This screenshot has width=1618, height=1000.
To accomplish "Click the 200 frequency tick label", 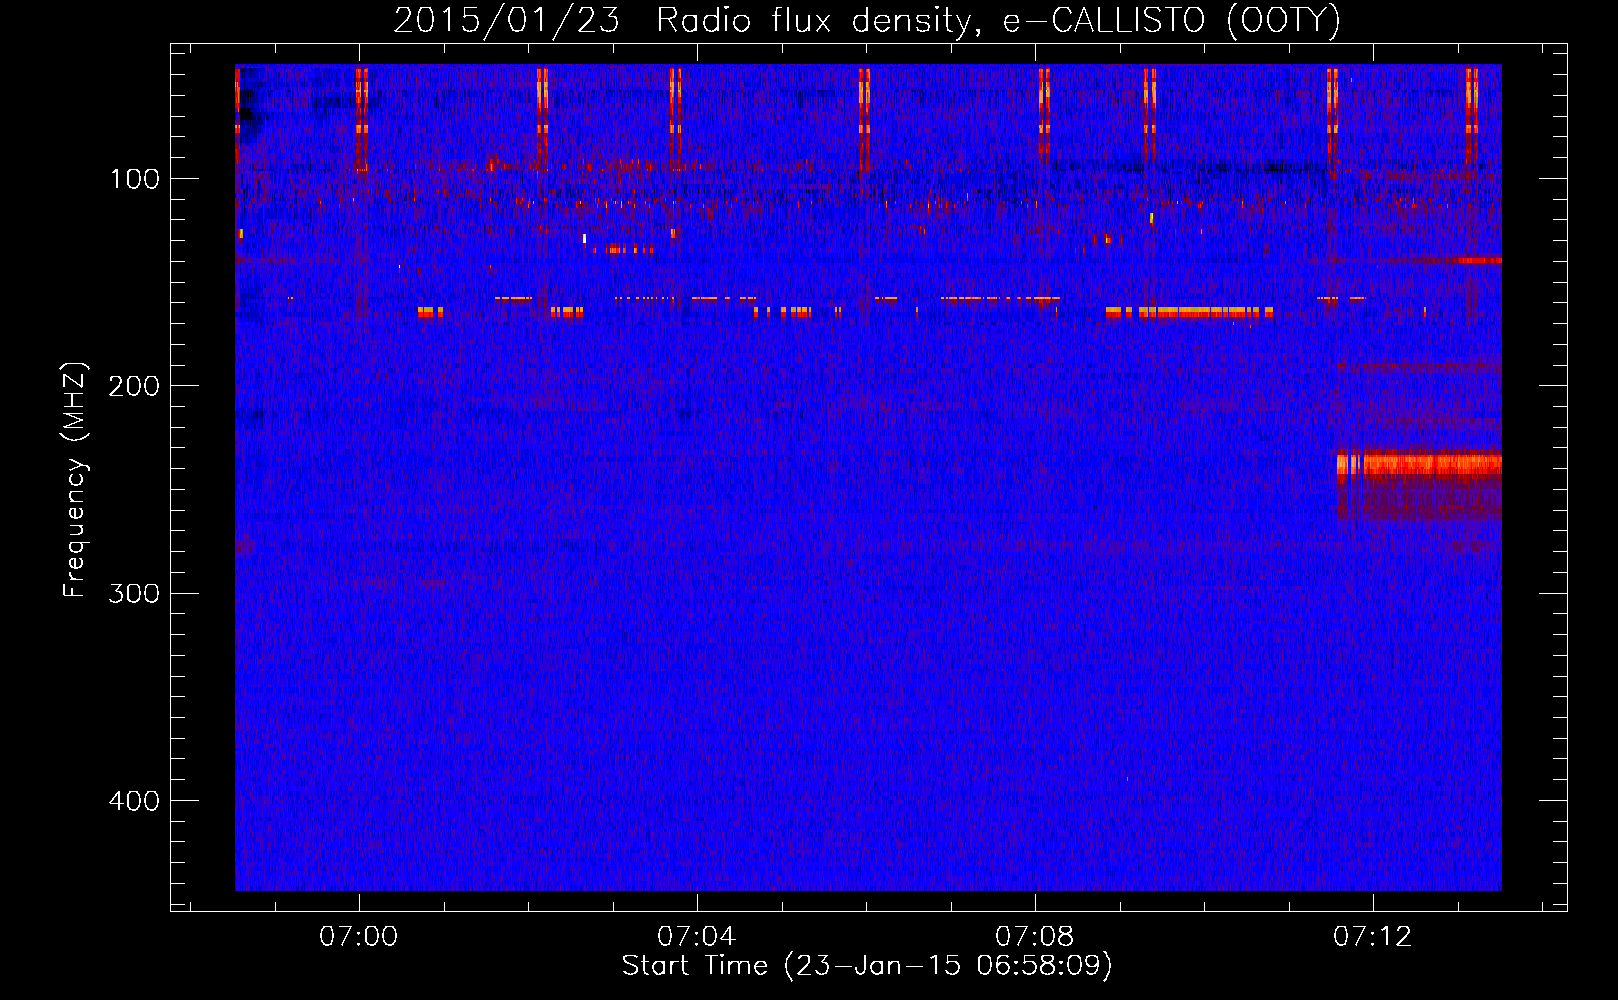I will (x=134, y=386).
